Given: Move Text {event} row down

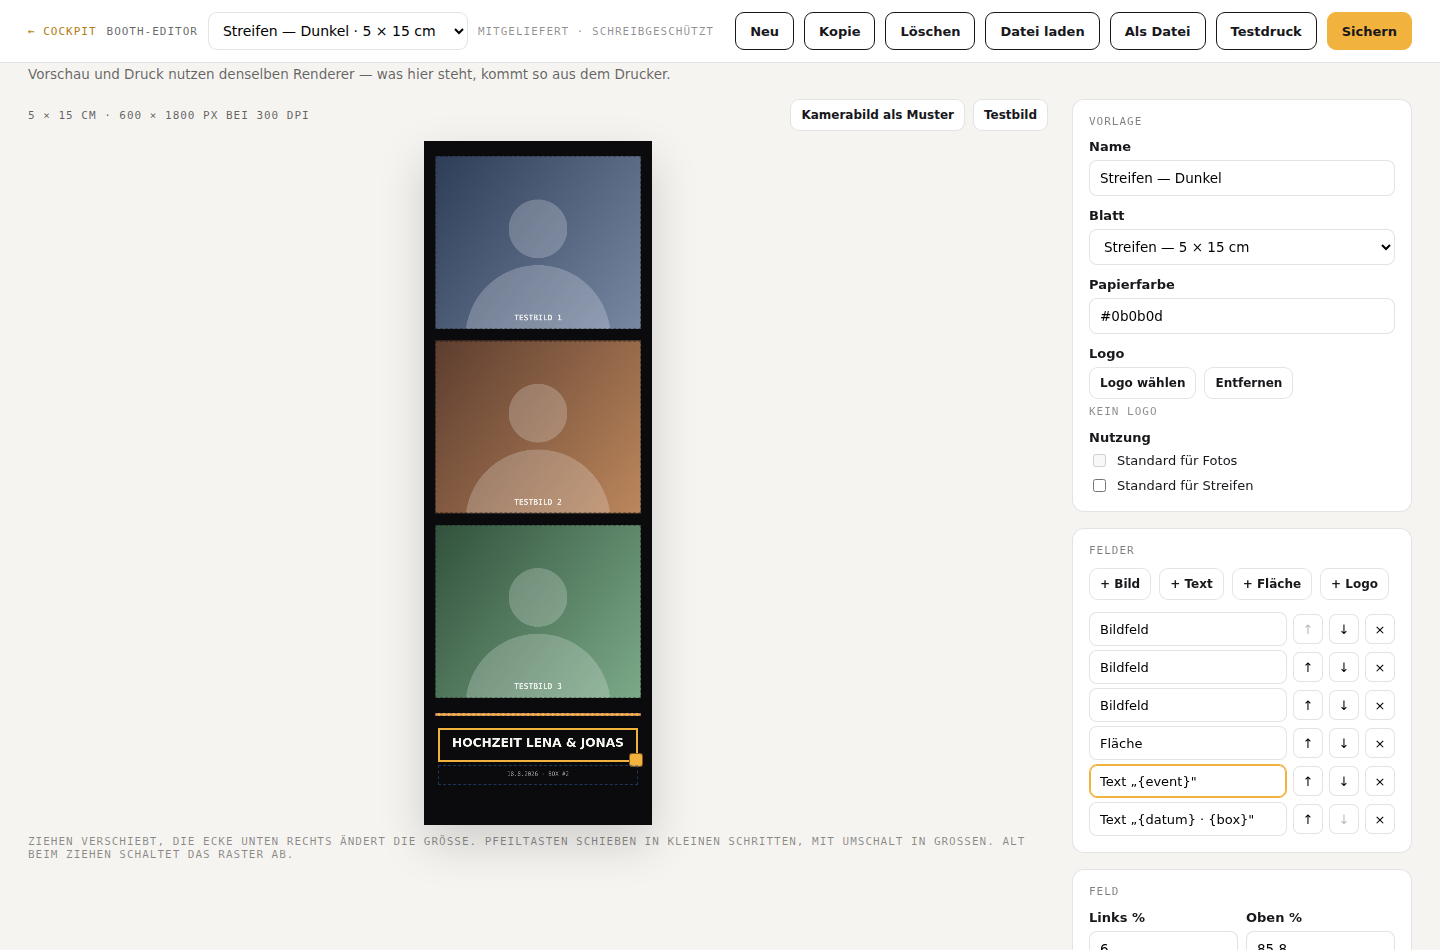Looking at the screenshot, I should coord(1343,781).
